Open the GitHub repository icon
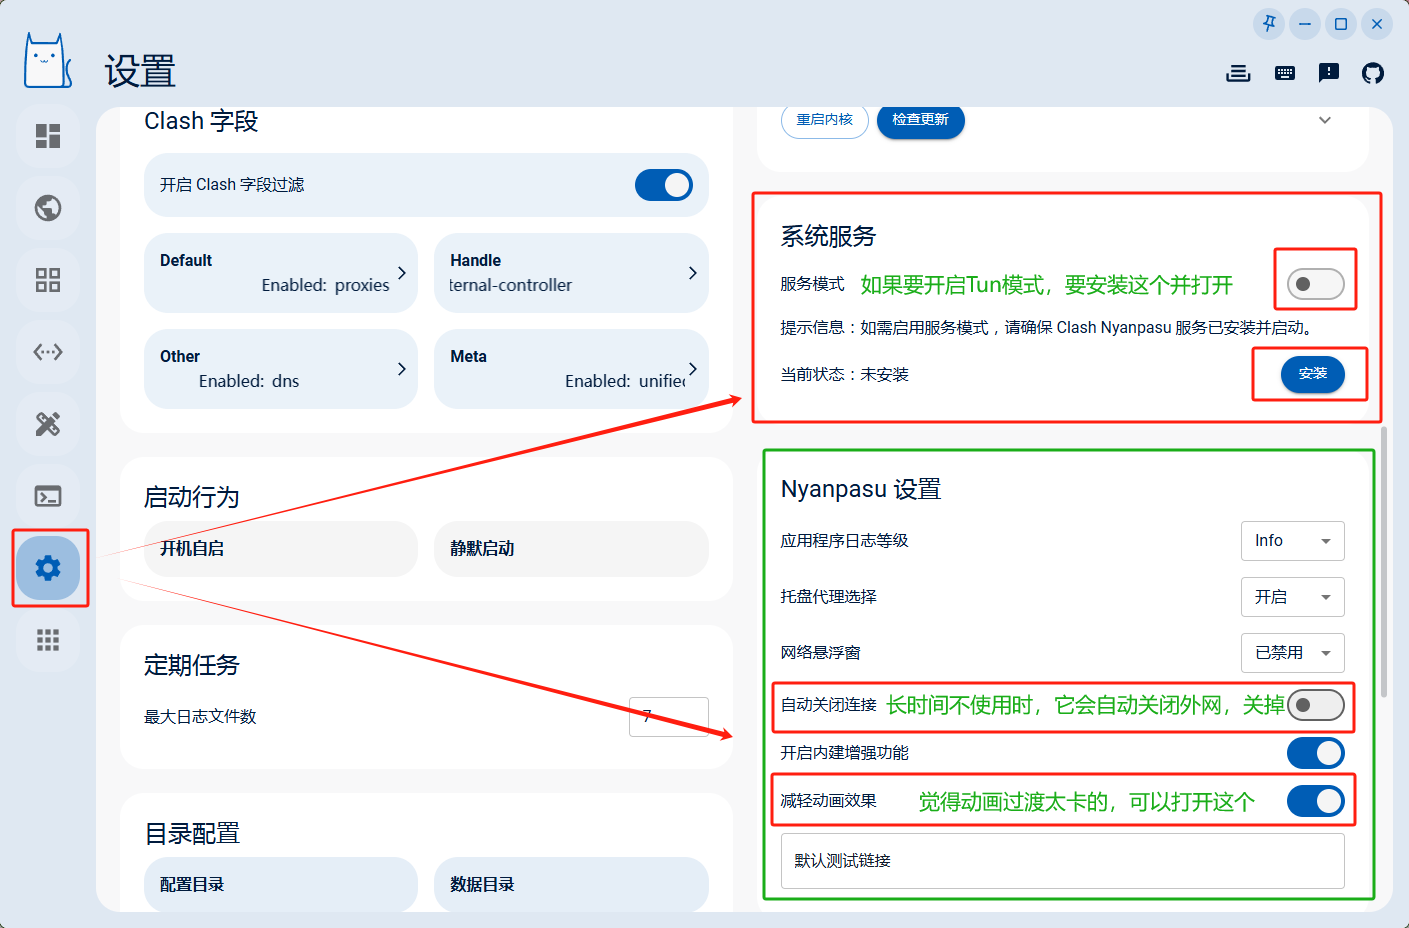The image size is (1409, 928). pos(1373,73)
